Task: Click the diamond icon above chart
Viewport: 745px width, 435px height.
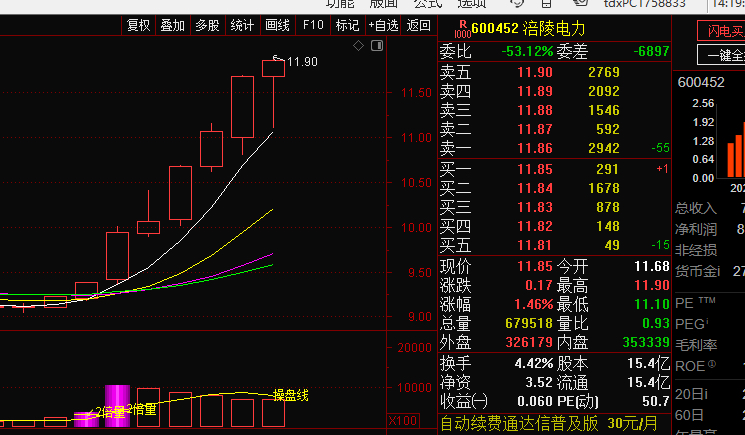Action: click(359, 46)
